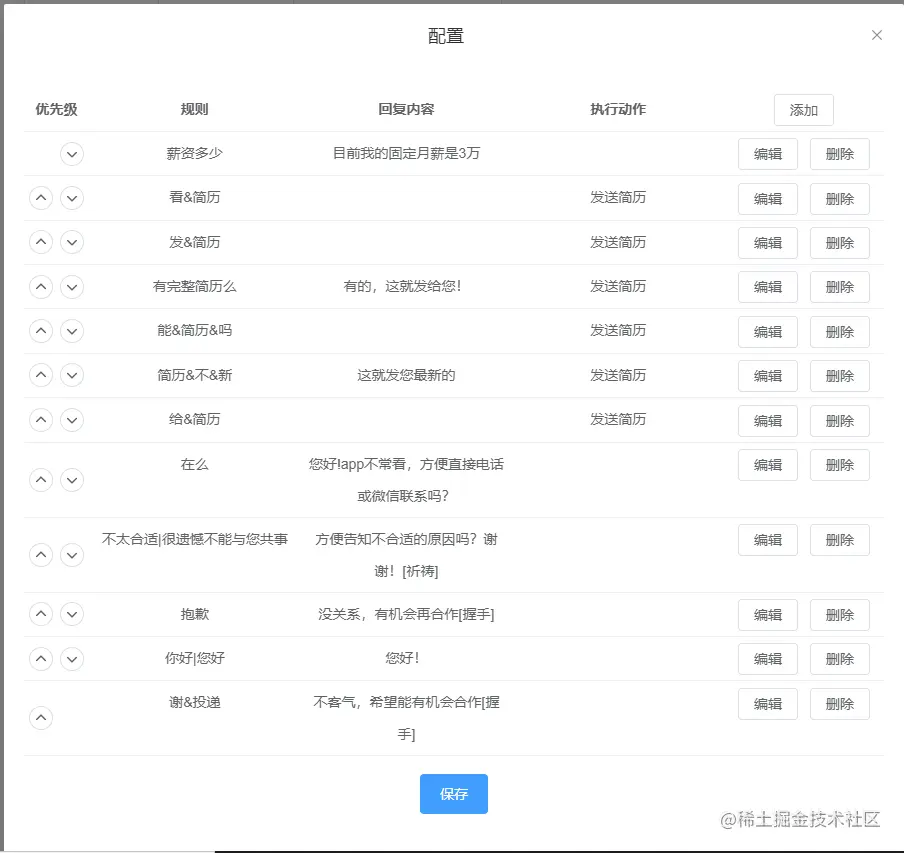Click 添加 to add a rule
The width and height of the screenshot is (904, 853).
[x=804, y=110]
